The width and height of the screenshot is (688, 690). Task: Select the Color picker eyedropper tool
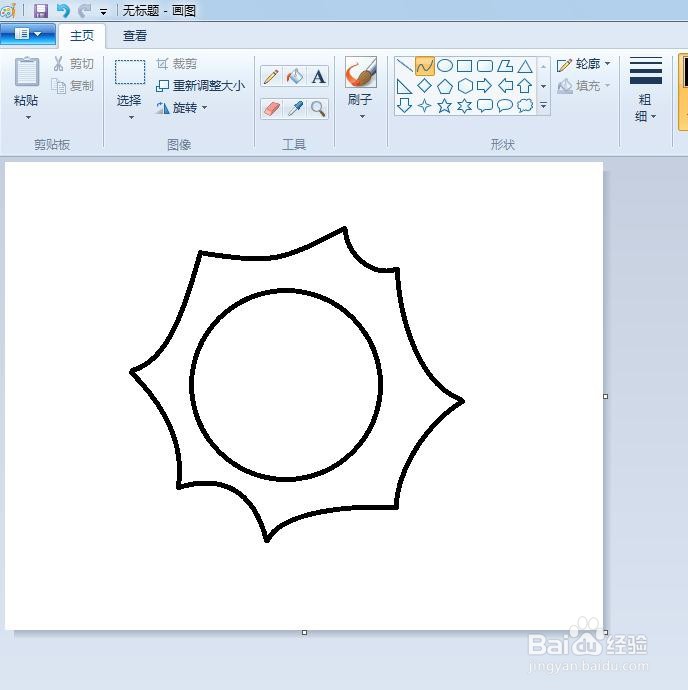pyautogui.click(x=294, y=109)
